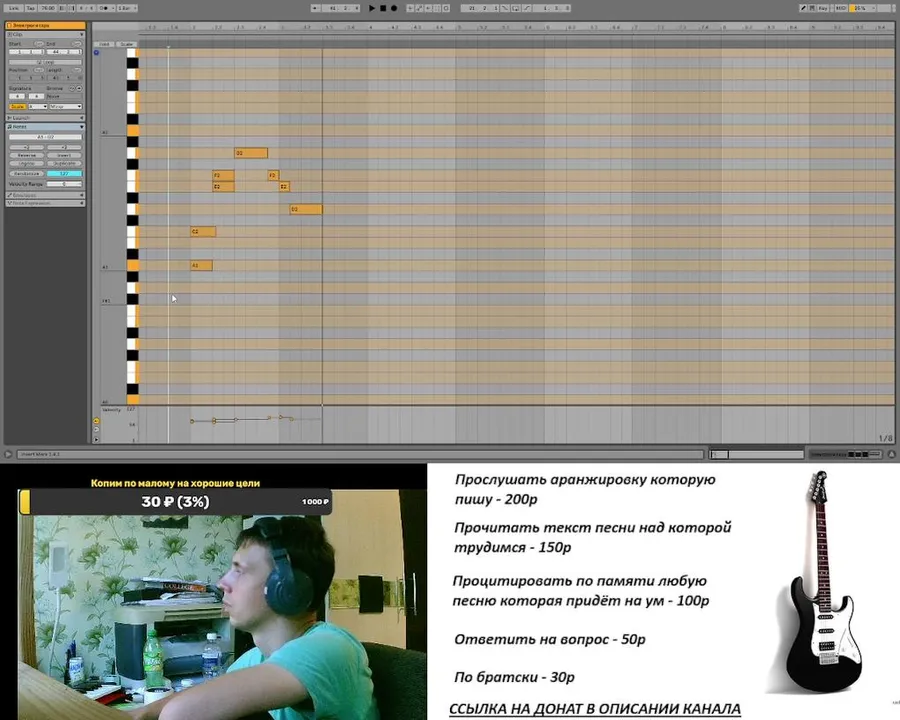Select the C2 note in piano roll
900x720 pixels.
tap(203, 231)
